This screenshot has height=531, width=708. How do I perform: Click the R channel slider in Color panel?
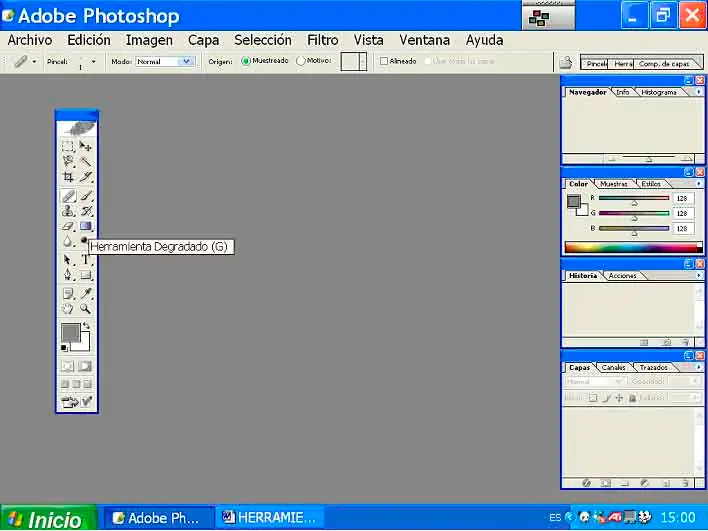633,198
